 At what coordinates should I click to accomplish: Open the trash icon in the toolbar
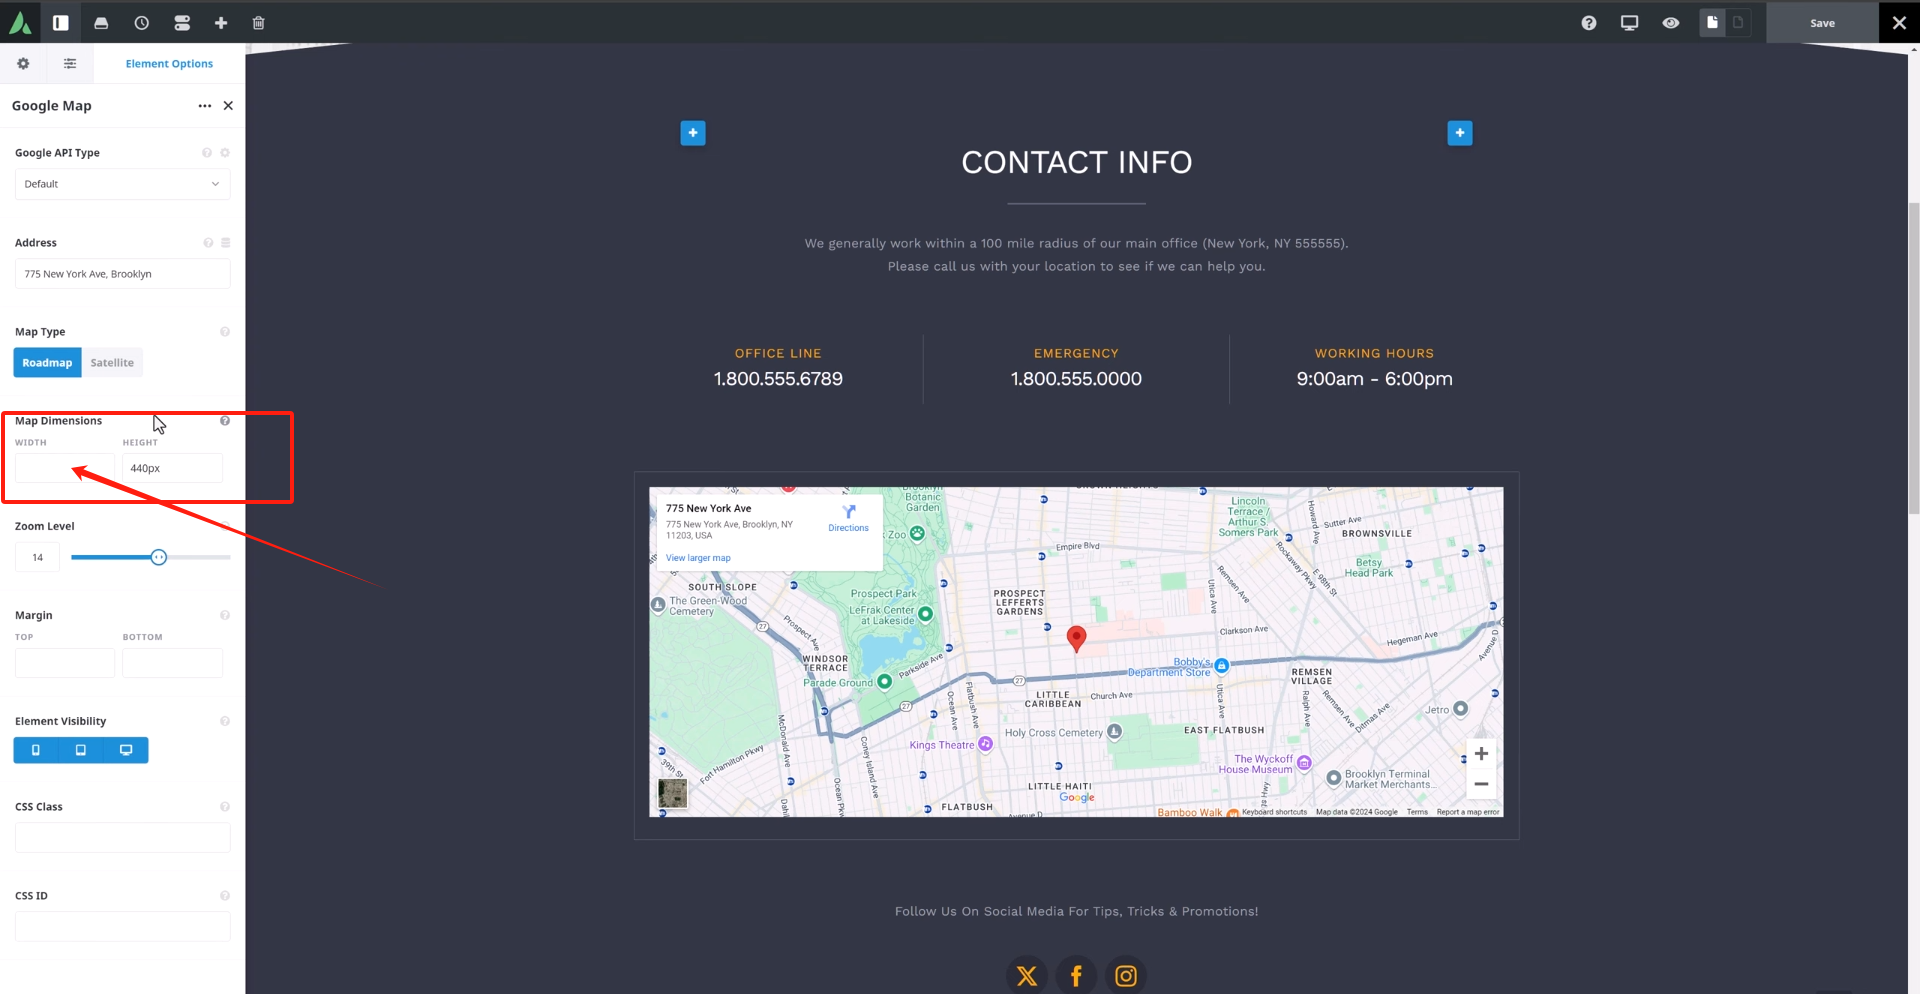258,22
